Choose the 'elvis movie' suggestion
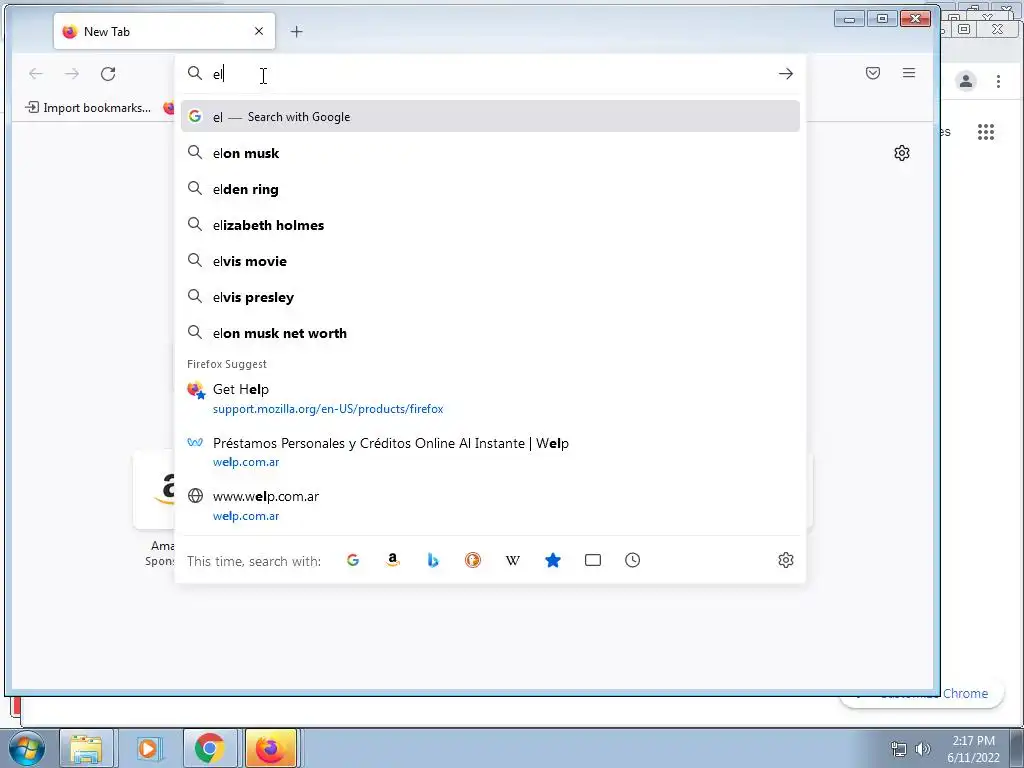This screenshot has width=1024, height=768. [490, 261]
